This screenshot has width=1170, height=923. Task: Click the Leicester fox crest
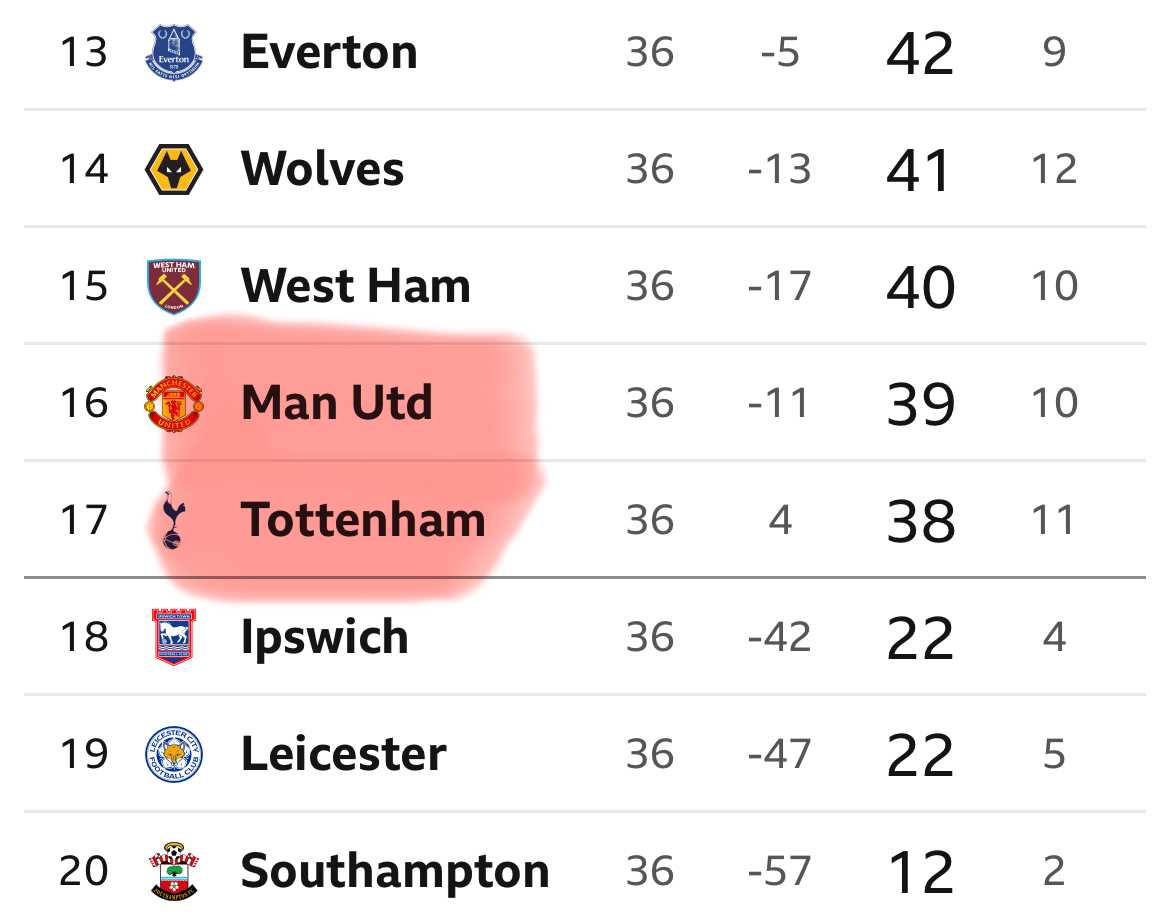pyautogui.click(x=174, y=754)
